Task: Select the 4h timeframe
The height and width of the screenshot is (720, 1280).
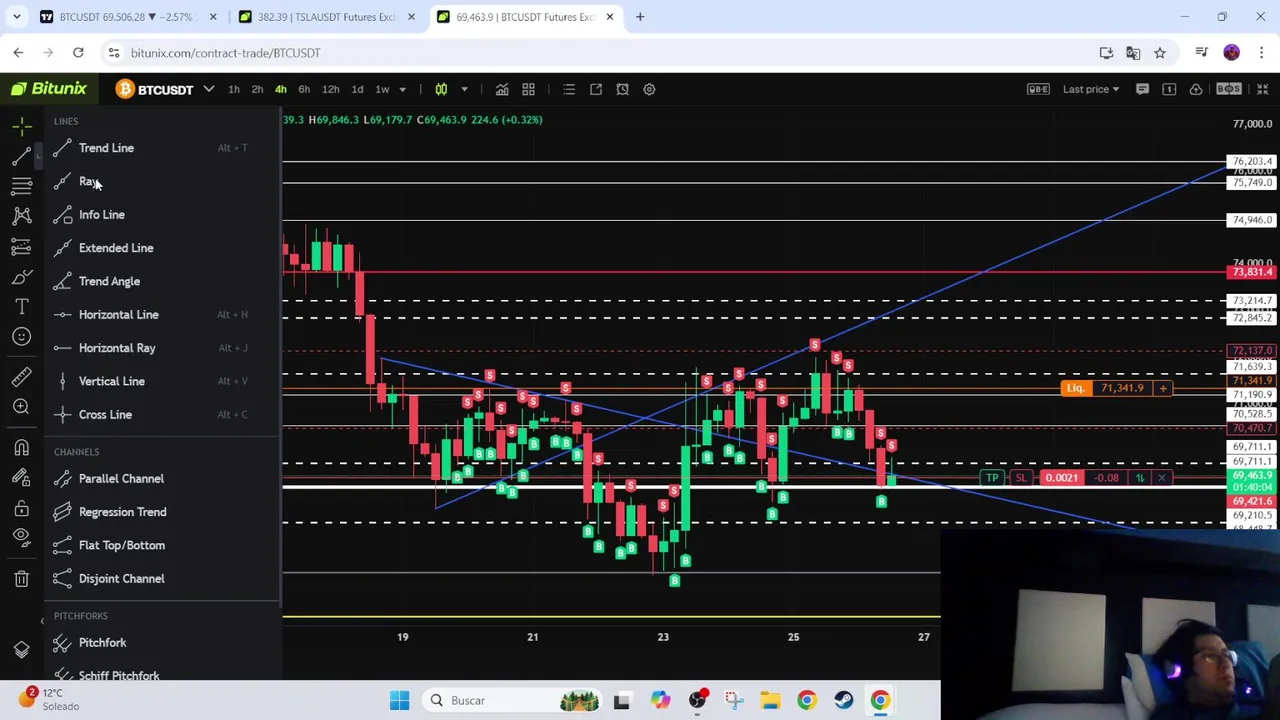Action: tap(280, 89)
